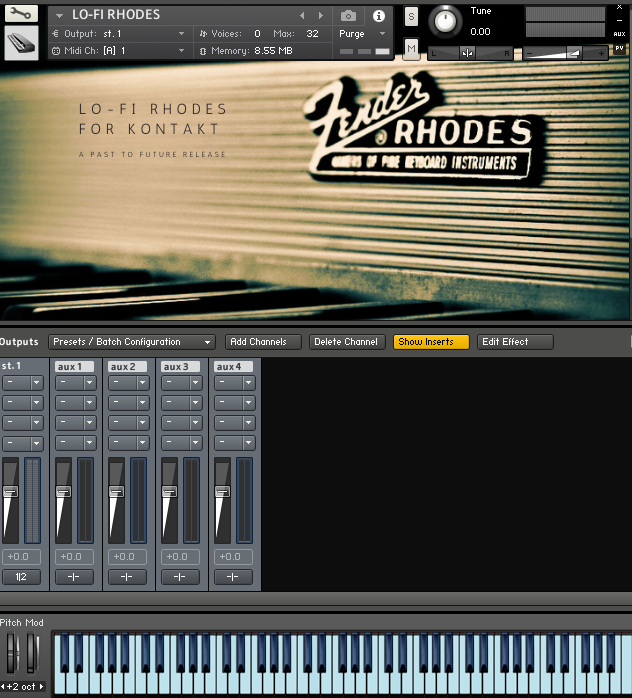Image resolution: width=632 pixels, height=698 pixels.
Task: Click the Add Channels button
Action: pos(263,342)
